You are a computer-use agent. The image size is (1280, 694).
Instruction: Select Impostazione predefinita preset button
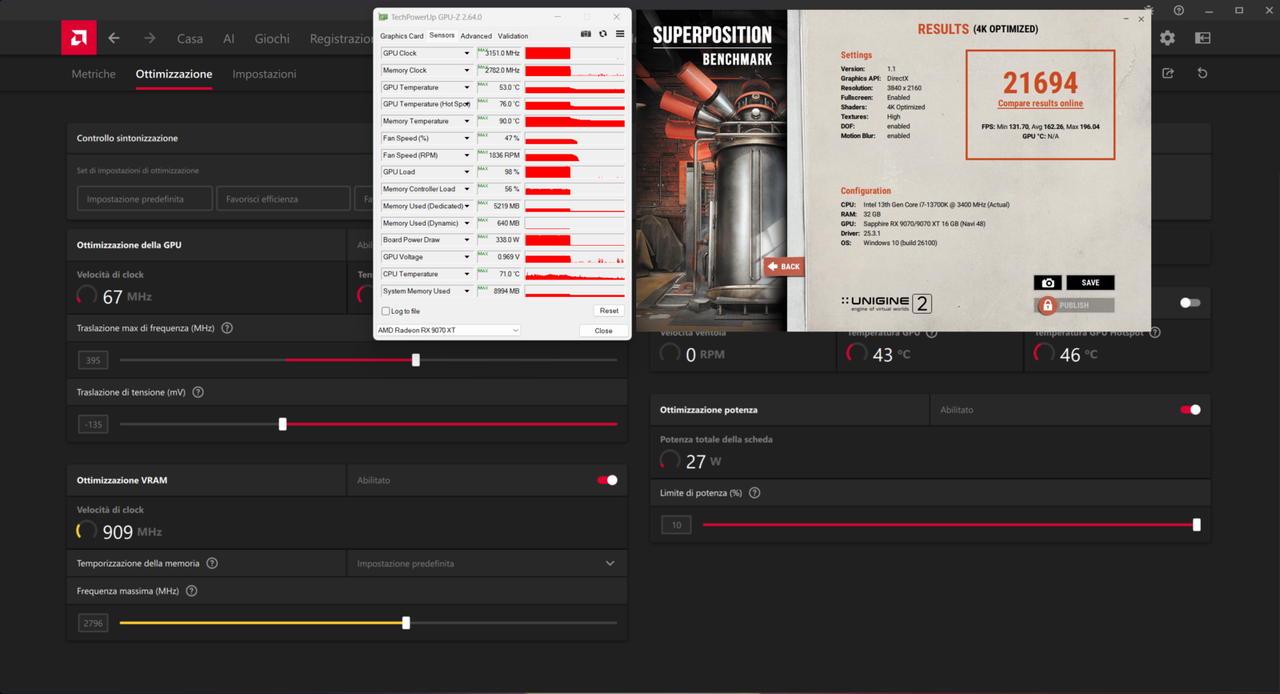tap(145, 199)
